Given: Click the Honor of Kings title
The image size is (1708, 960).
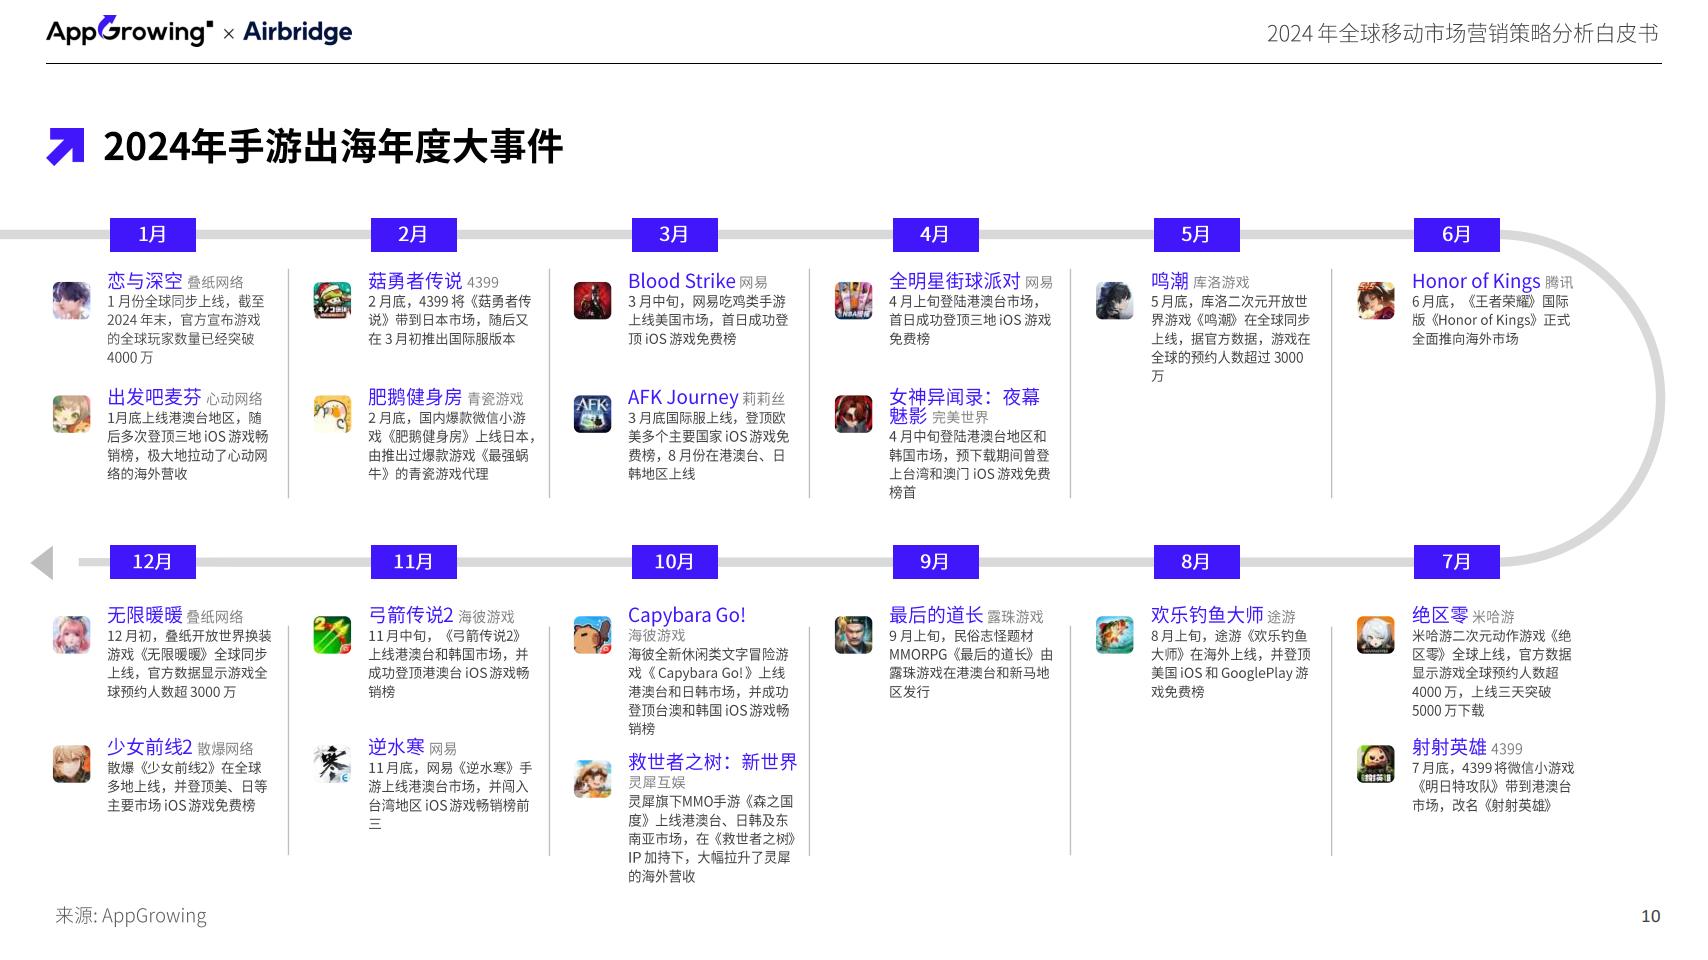Looking at the screenshot, I should [1476, 281].
